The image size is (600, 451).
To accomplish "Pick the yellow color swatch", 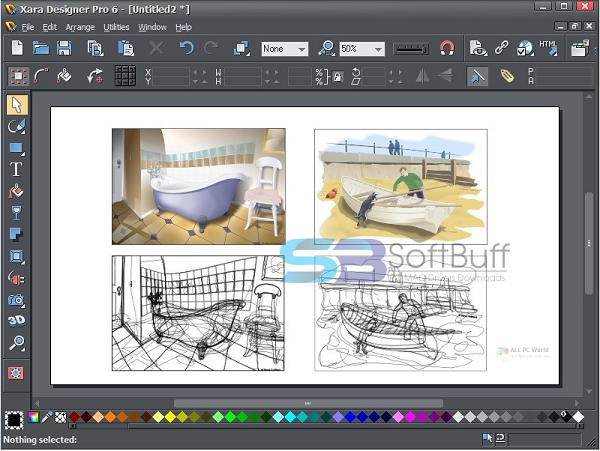I will [170, 417].
